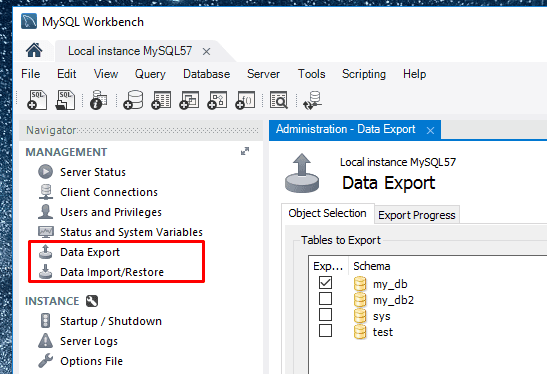Reconnect to DBMS toolbar icon
The width and height of the screenshot is (547, 374).
point(313,100)
